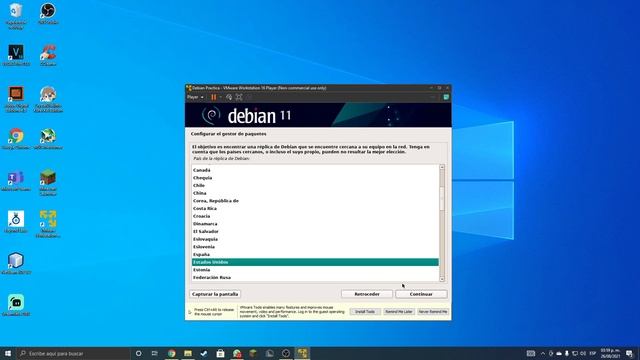Select Federación Rusa in the country list
Screen dimensions: 640x360
click(x=316, y=278)
